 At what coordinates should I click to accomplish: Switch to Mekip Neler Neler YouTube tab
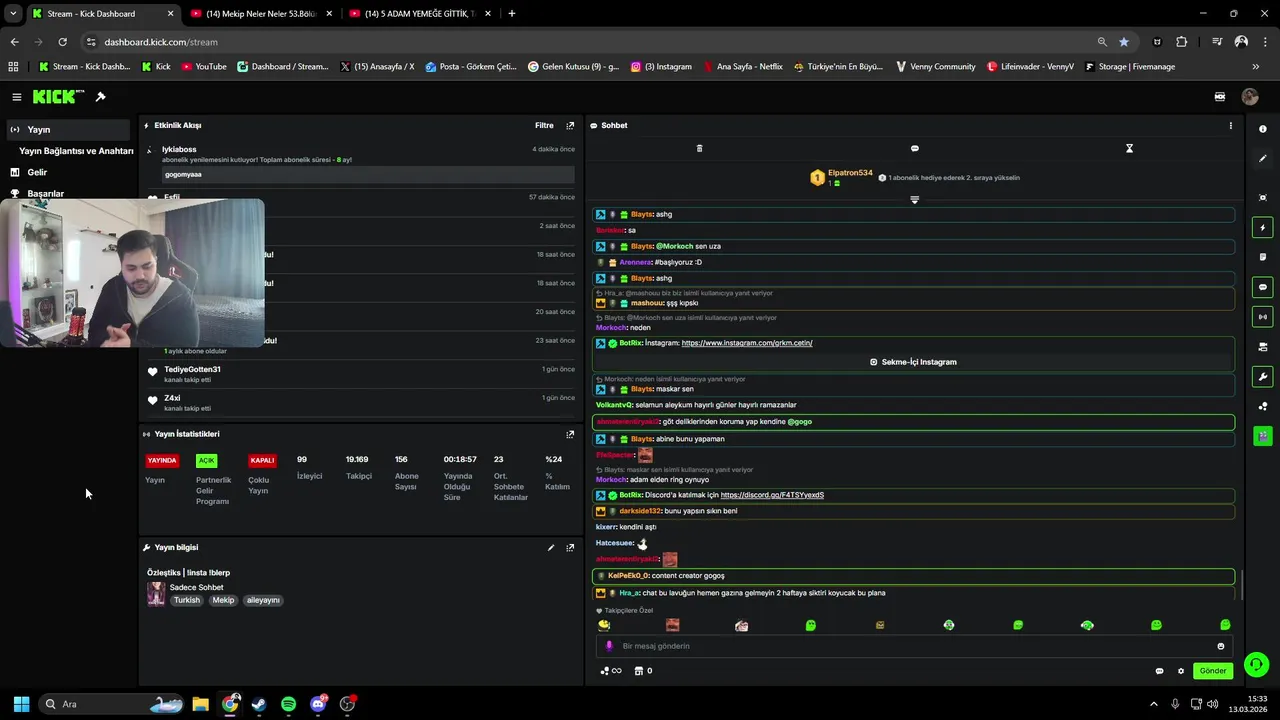click(x=259, y=14)
